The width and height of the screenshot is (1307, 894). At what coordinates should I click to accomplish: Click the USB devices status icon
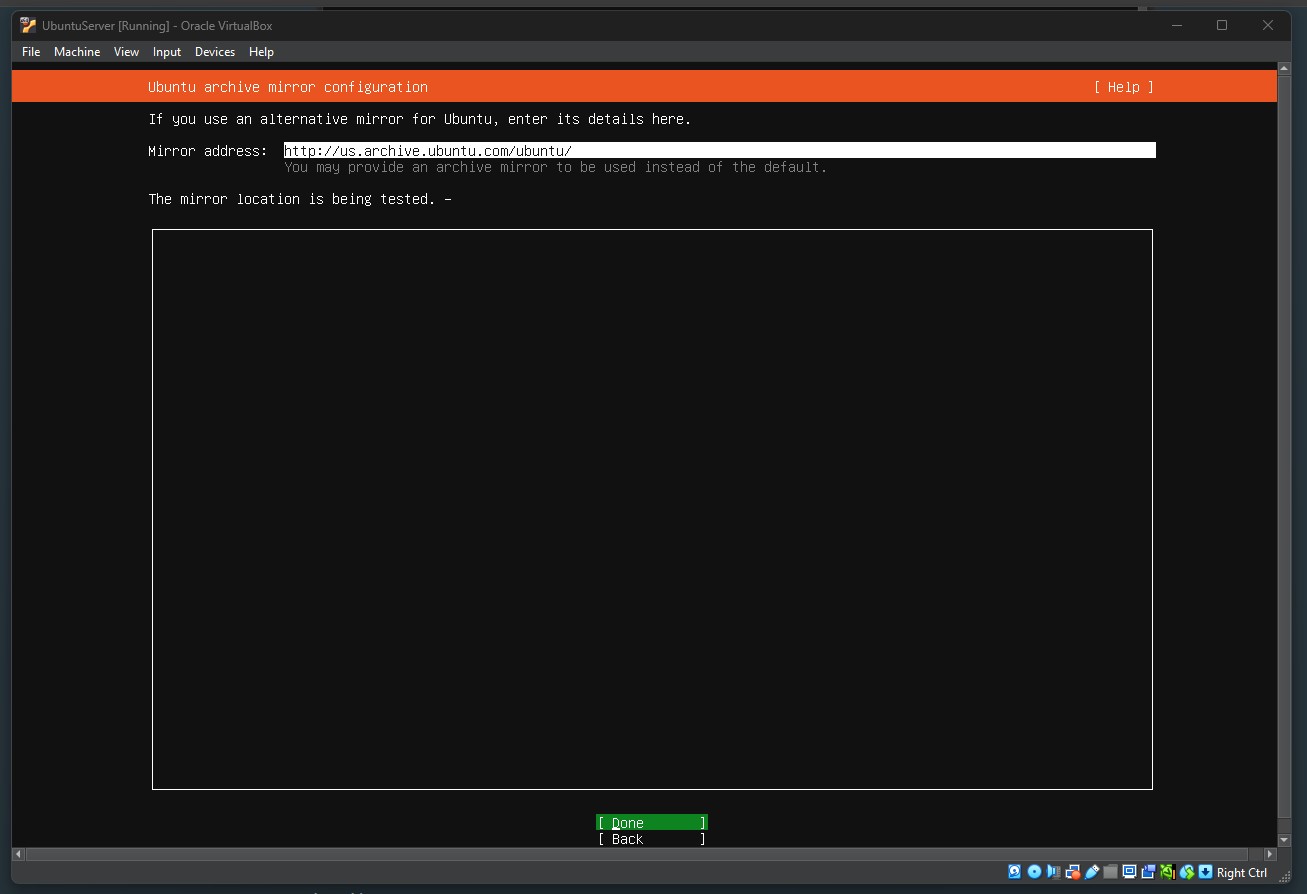[1091, 872]
